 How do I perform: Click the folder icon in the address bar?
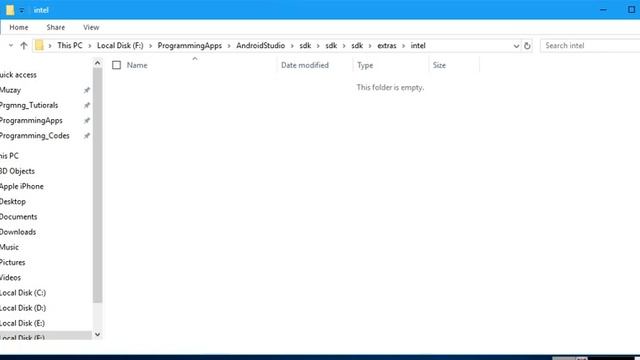(x=39, y=45)
